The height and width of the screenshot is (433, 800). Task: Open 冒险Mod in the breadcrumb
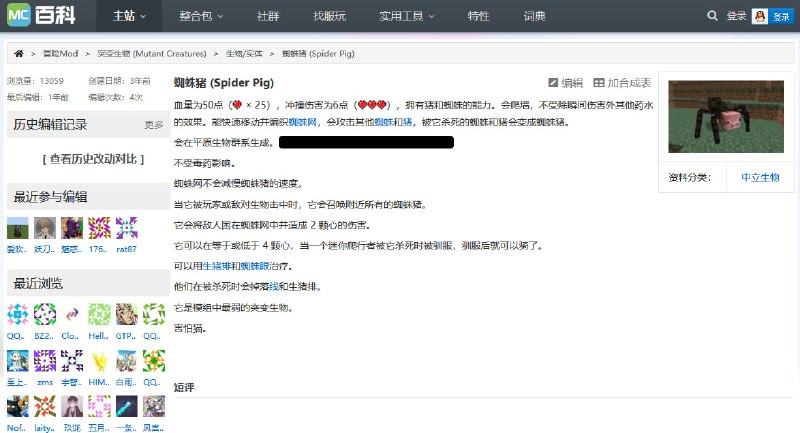pyautogui.click(x=60, y=54)
